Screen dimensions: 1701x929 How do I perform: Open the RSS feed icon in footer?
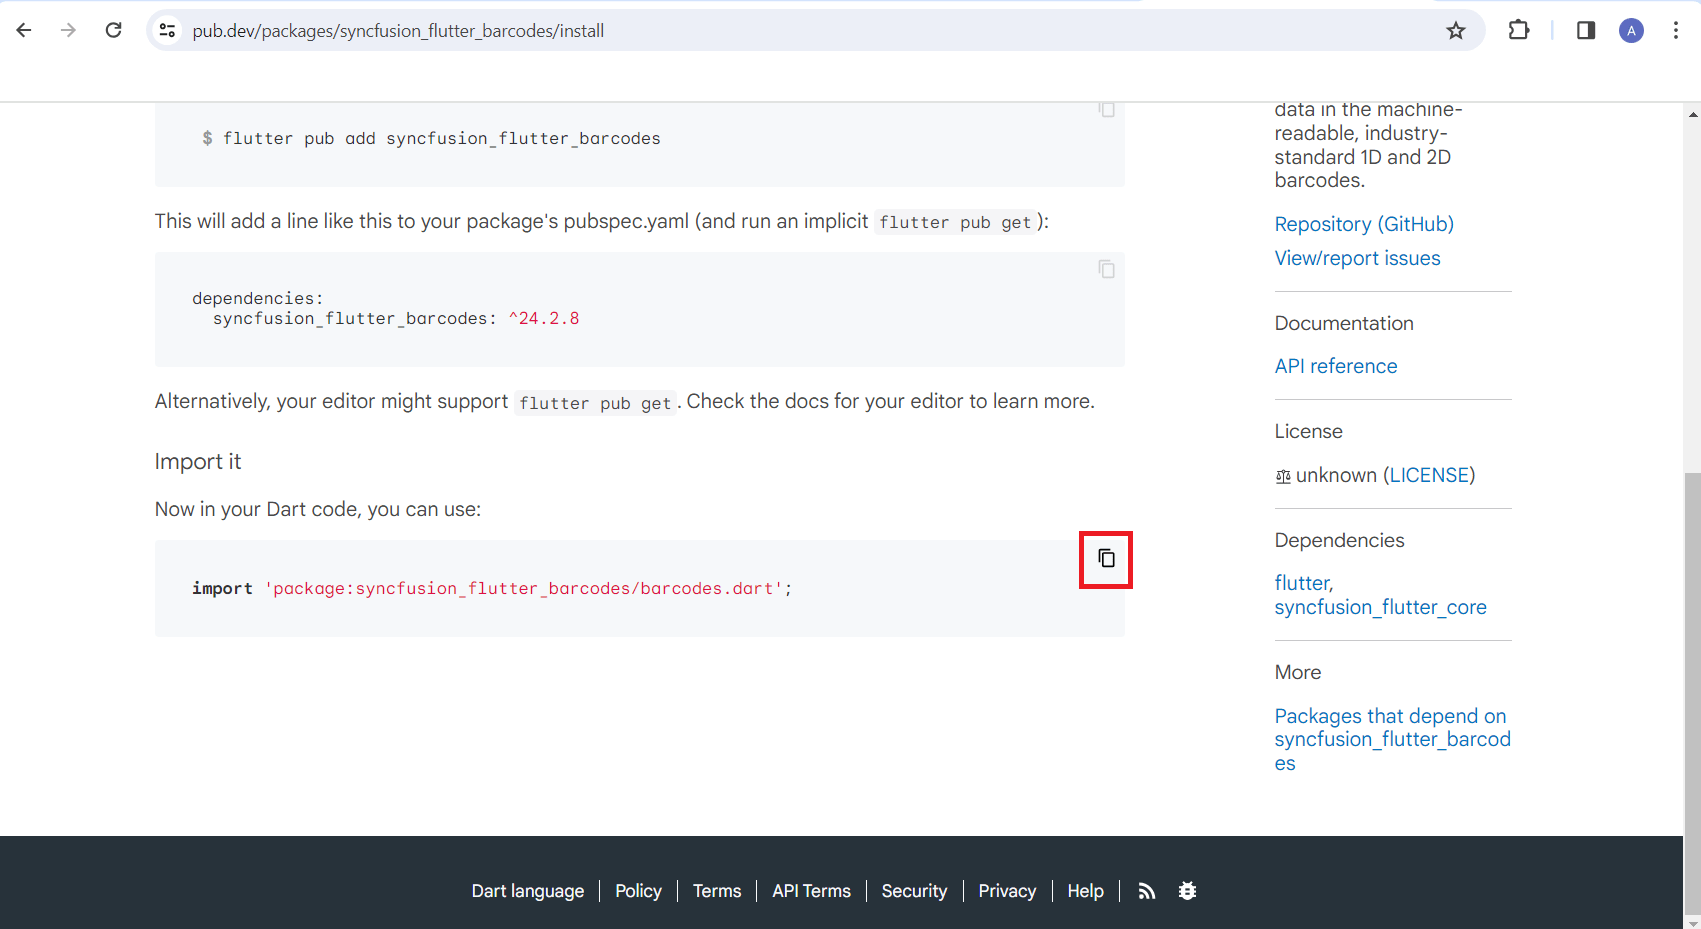[x=1147, y=891]
